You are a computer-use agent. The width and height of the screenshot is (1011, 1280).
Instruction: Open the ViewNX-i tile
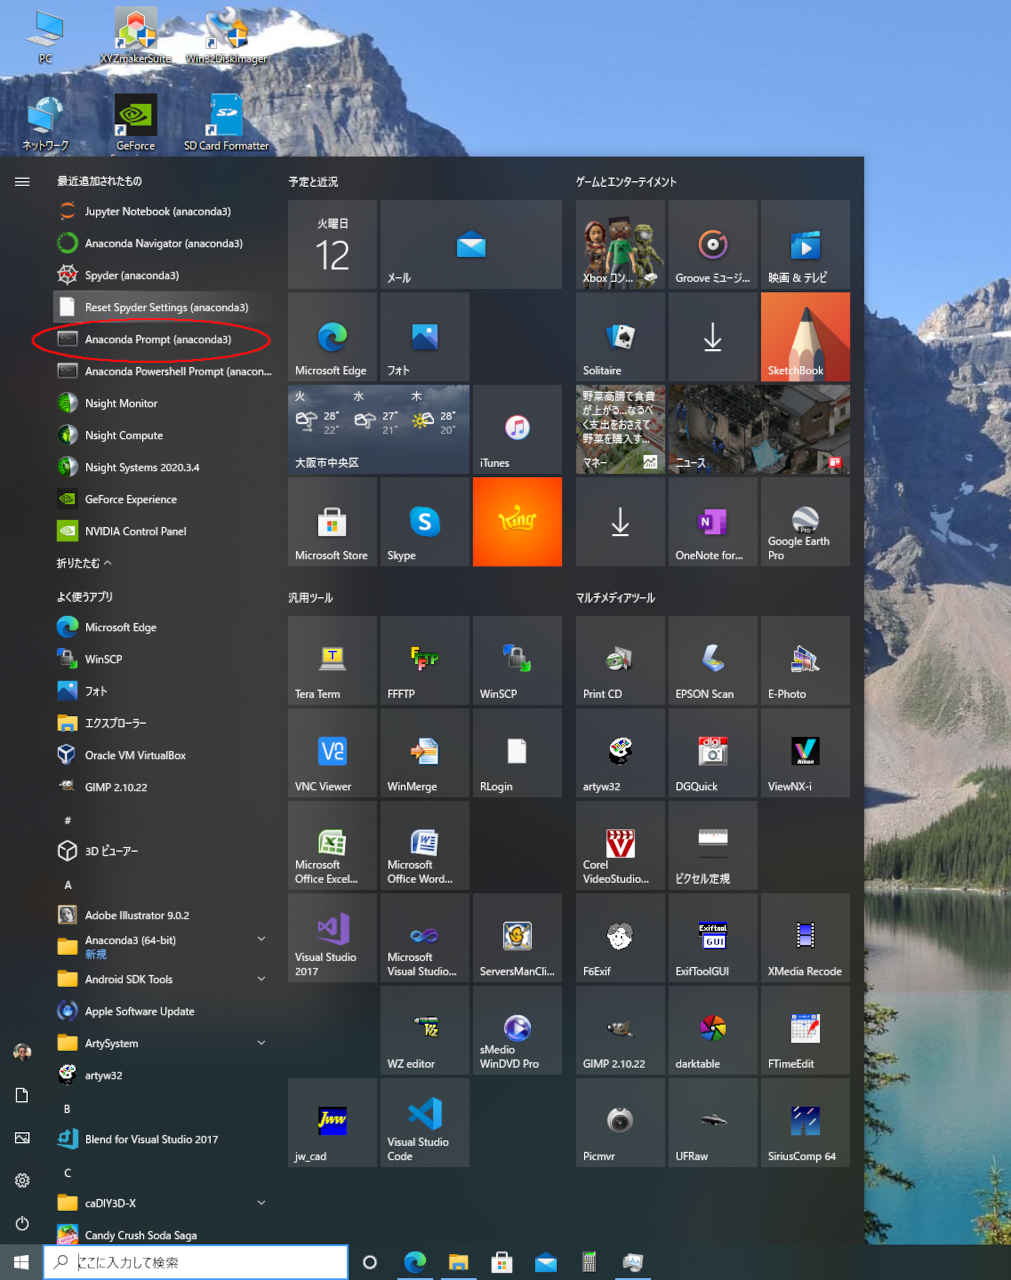coord(805,753)
